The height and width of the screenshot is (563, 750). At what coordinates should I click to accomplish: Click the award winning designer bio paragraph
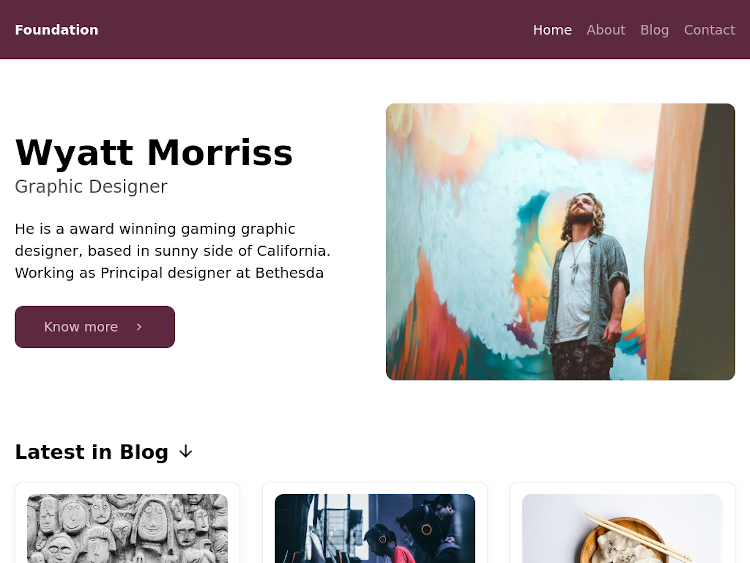point(173,251)
